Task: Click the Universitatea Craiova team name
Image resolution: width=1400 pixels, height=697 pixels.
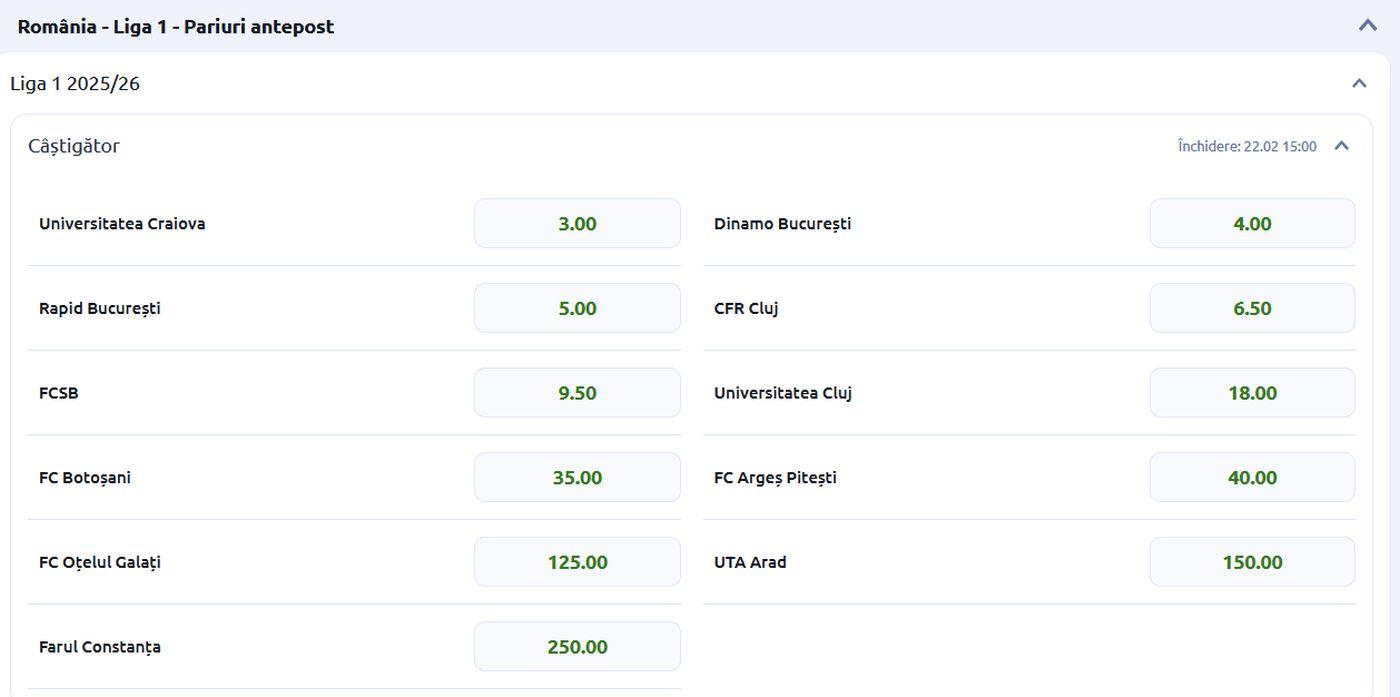Action: [122, 223]
